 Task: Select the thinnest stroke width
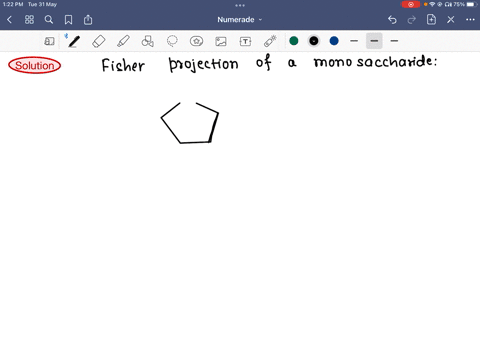point(354,41)
